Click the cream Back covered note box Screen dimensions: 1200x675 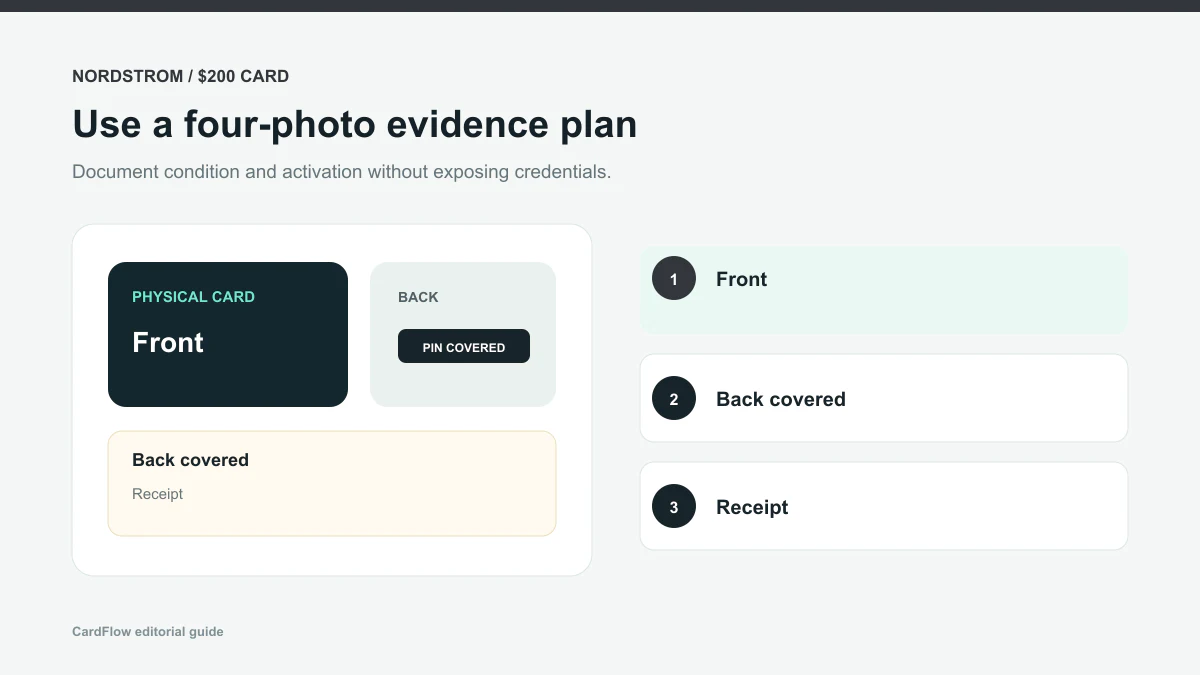point(332,483)
